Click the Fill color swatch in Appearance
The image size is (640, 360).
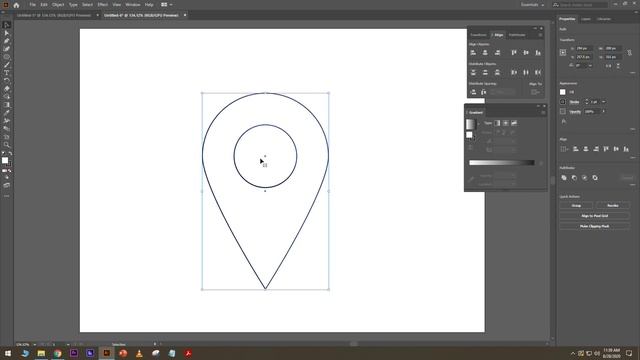click(x=563, y=92)
